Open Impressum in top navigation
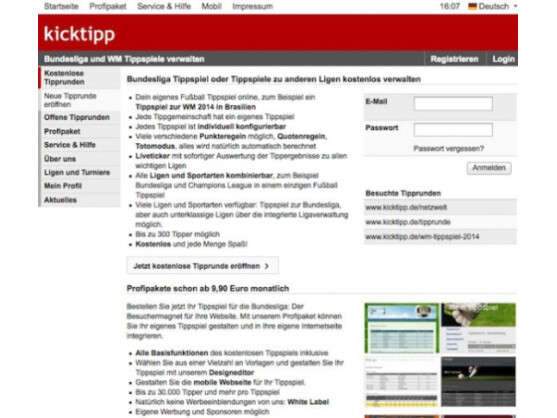557x418 pixels. (x=252, y=6)
